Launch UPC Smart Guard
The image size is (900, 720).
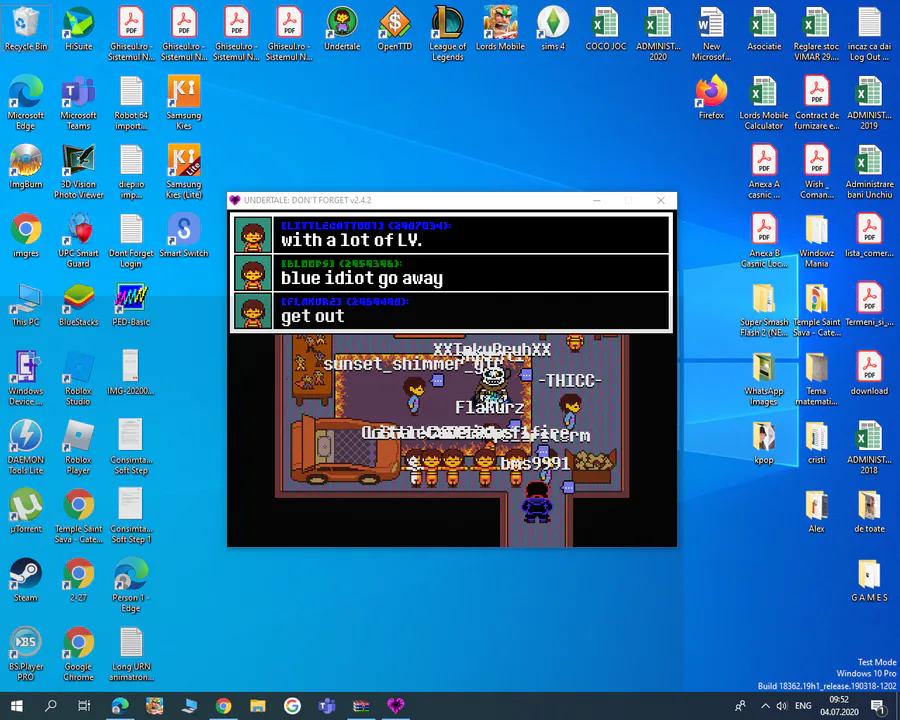pos(79,240)
